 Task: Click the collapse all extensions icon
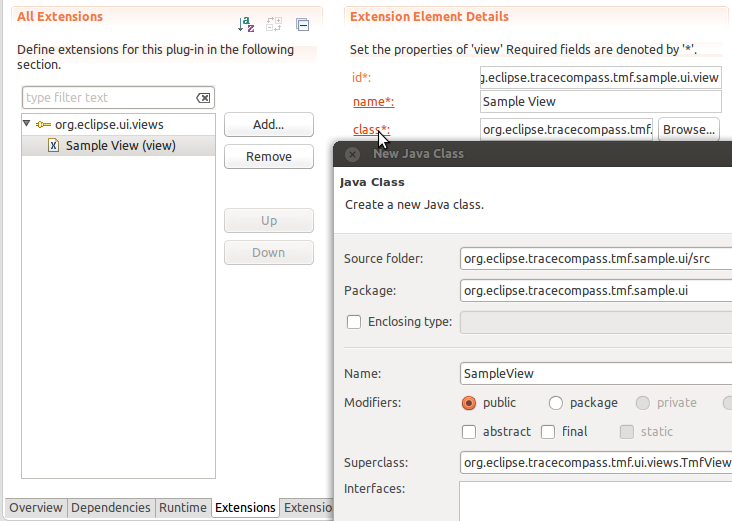click(302, 25)
